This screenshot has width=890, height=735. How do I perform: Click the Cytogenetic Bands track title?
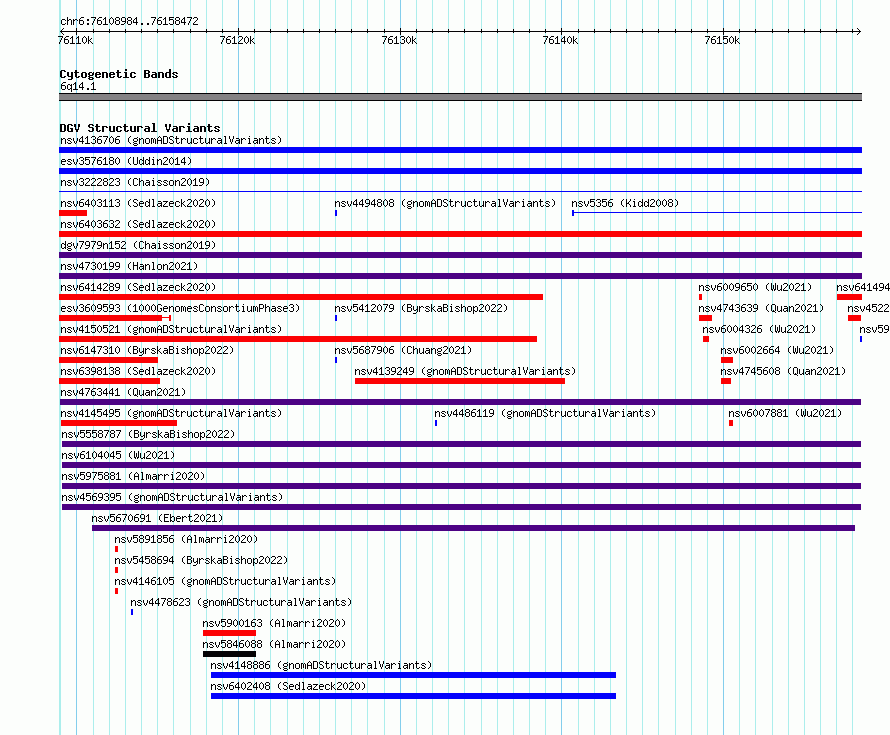pos(119,74)
